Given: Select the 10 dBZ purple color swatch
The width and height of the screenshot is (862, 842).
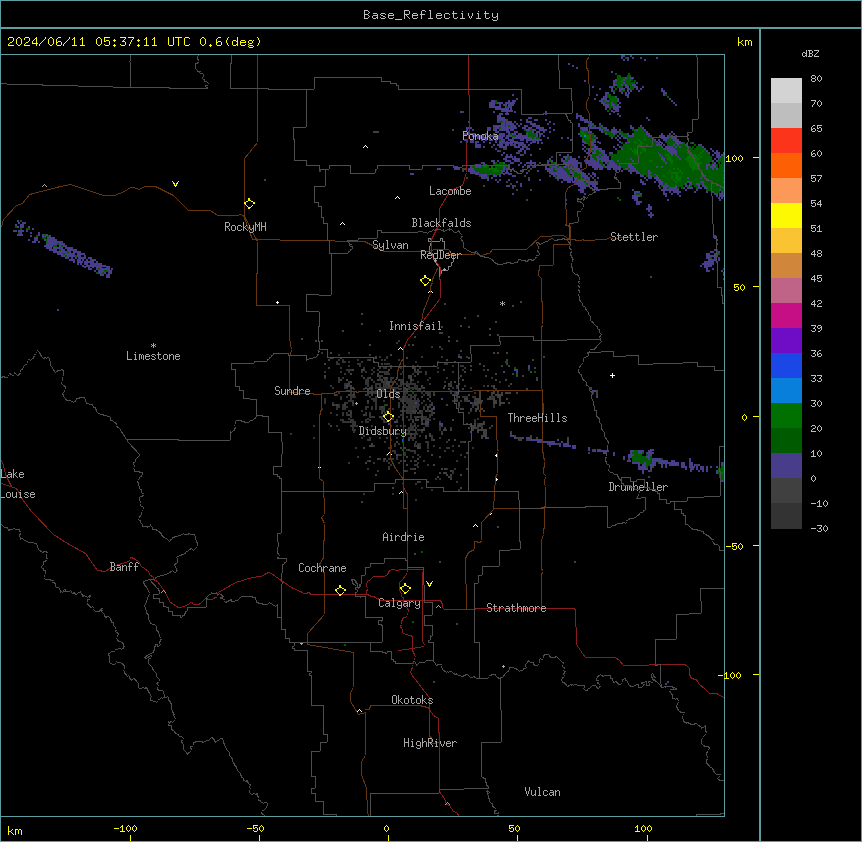Looking at the screenshot, I should 786,466.
